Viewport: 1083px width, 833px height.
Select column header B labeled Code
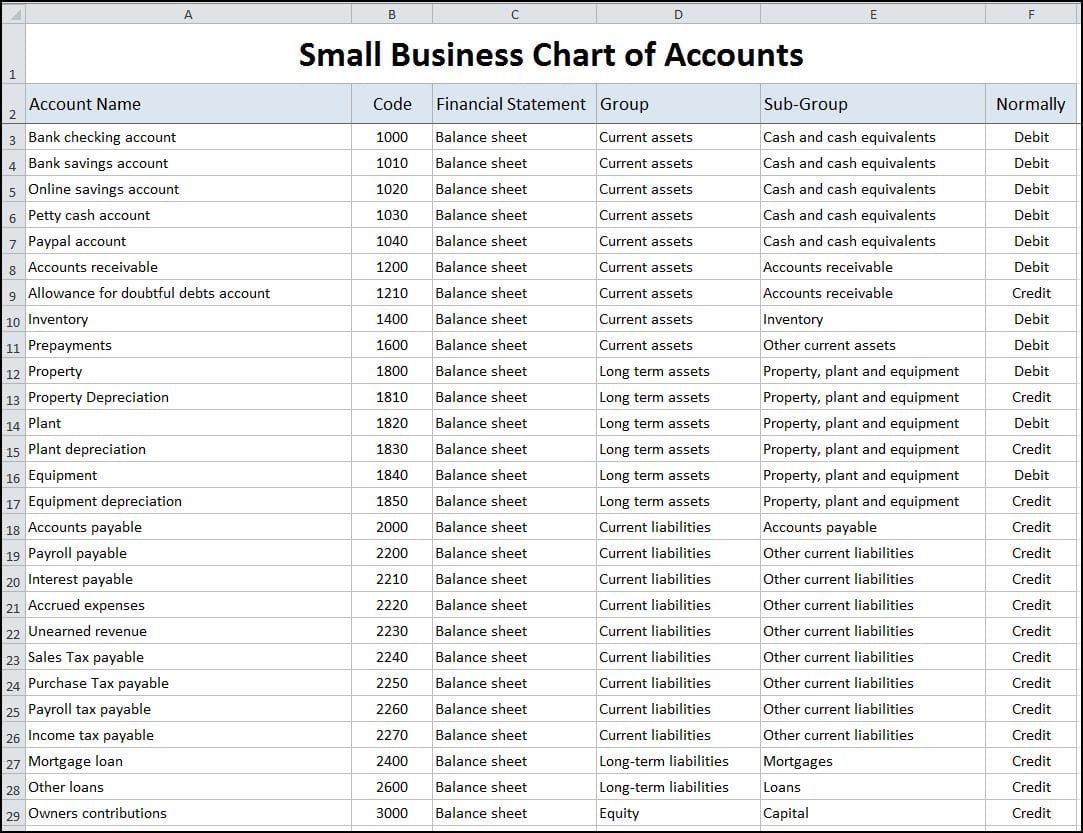(391, 14)
